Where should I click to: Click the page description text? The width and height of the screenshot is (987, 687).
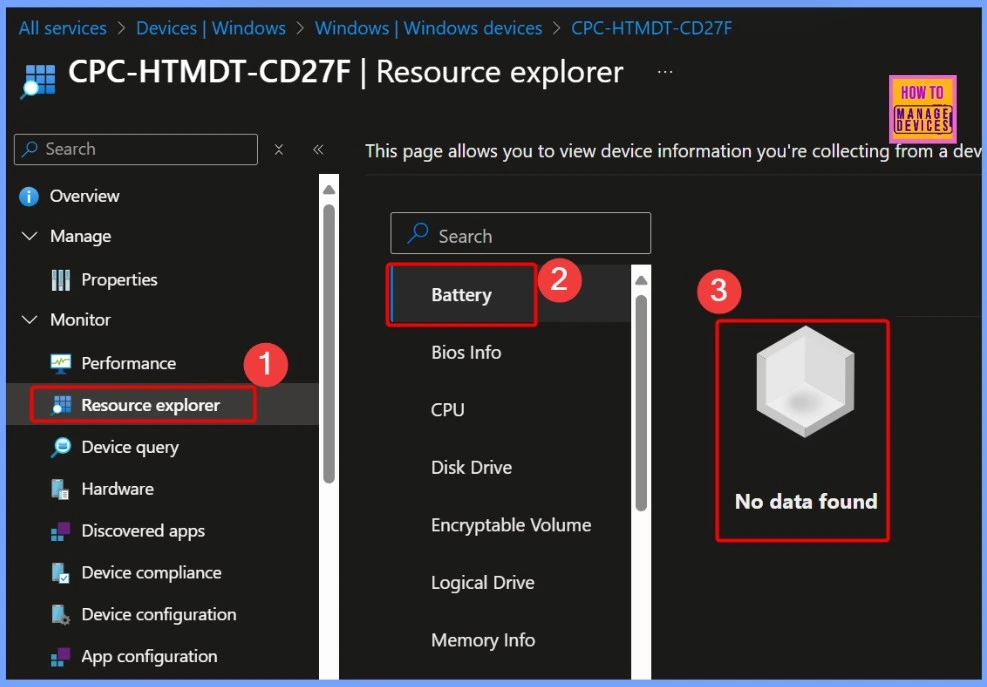[x=673, y=151]
